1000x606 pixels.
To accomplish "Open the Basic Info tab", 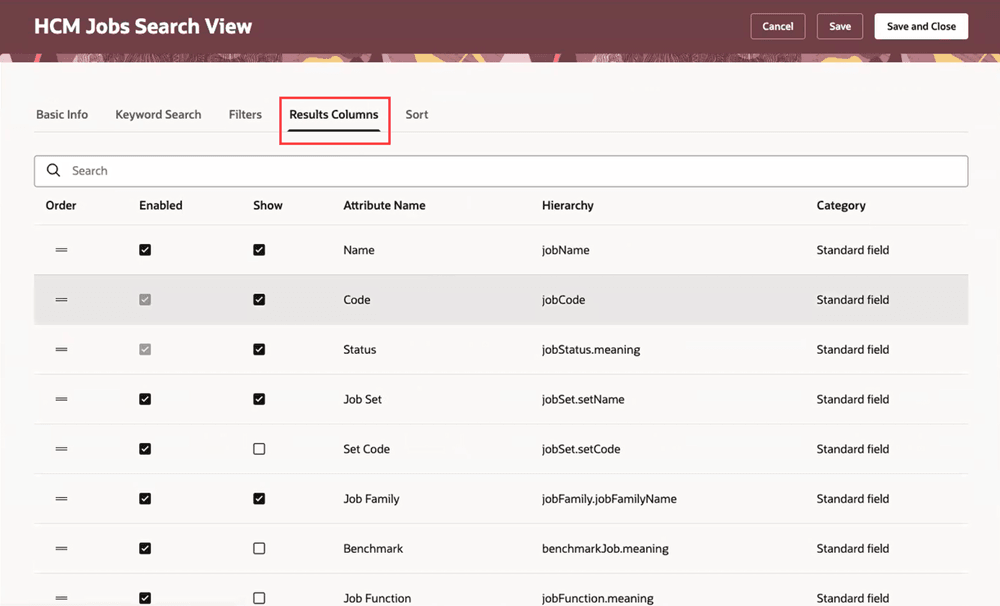I will coord(62,115).
